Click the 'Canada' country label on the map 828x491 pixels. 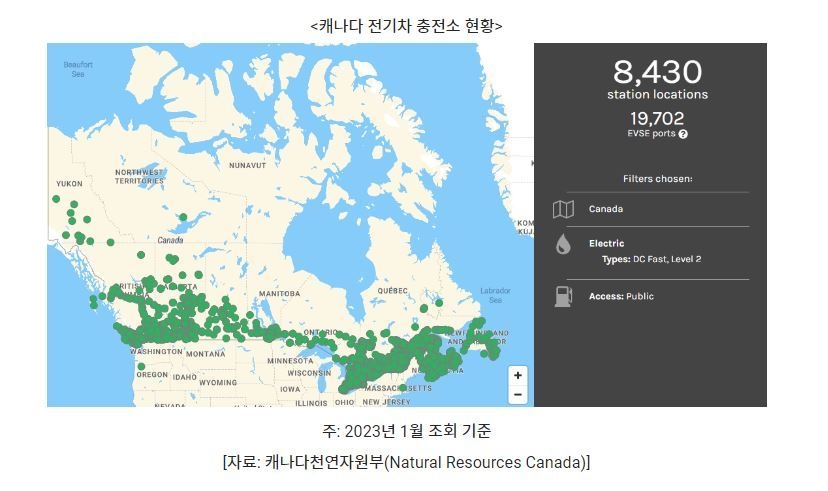click(170, 240)
